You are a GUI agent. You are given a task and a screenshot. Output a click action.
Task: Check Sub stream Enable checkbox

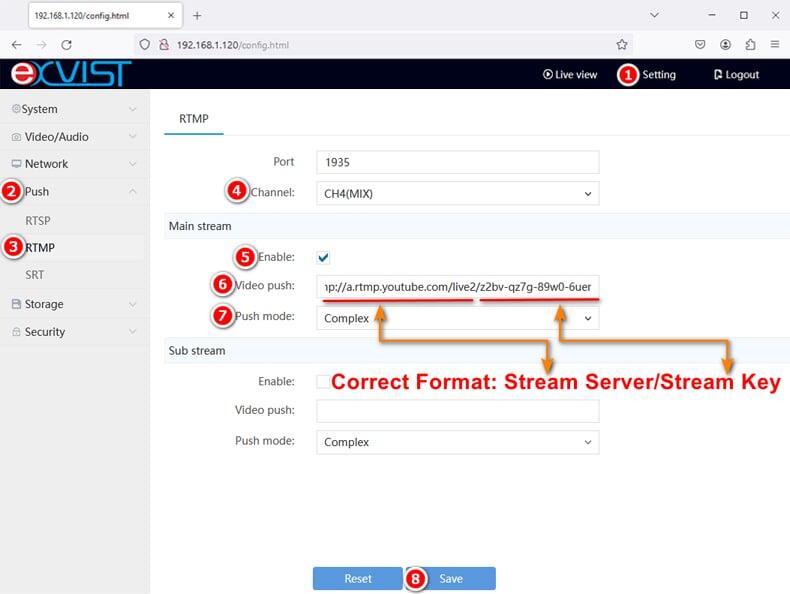pyautogui.click(x=323, y=382)
